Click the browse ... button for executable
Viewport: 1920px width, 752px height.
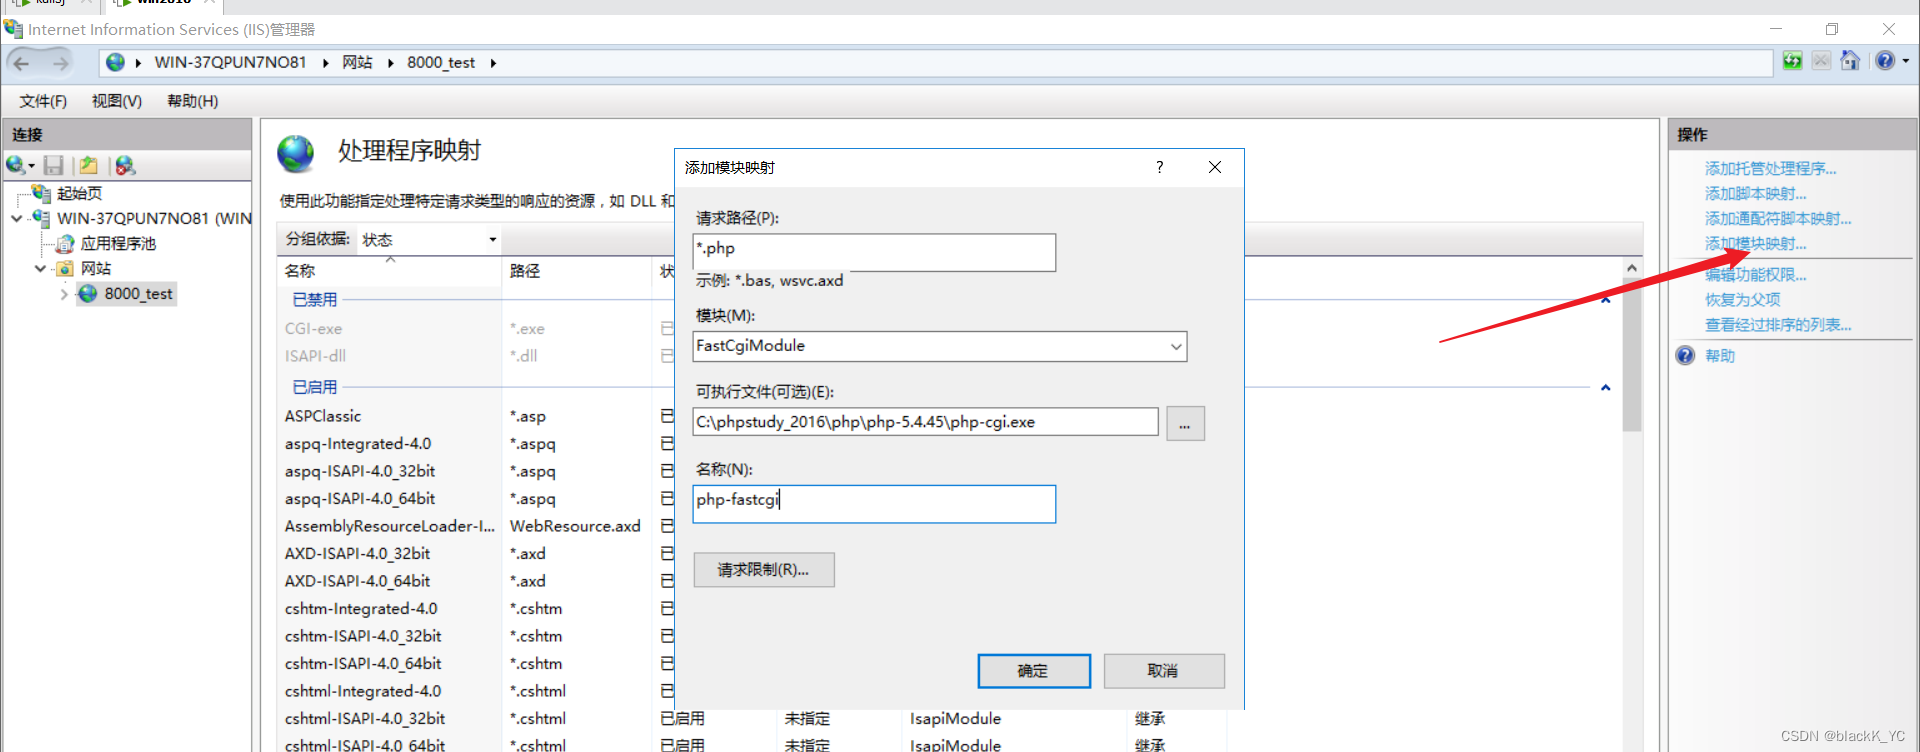click(1185, 424)
